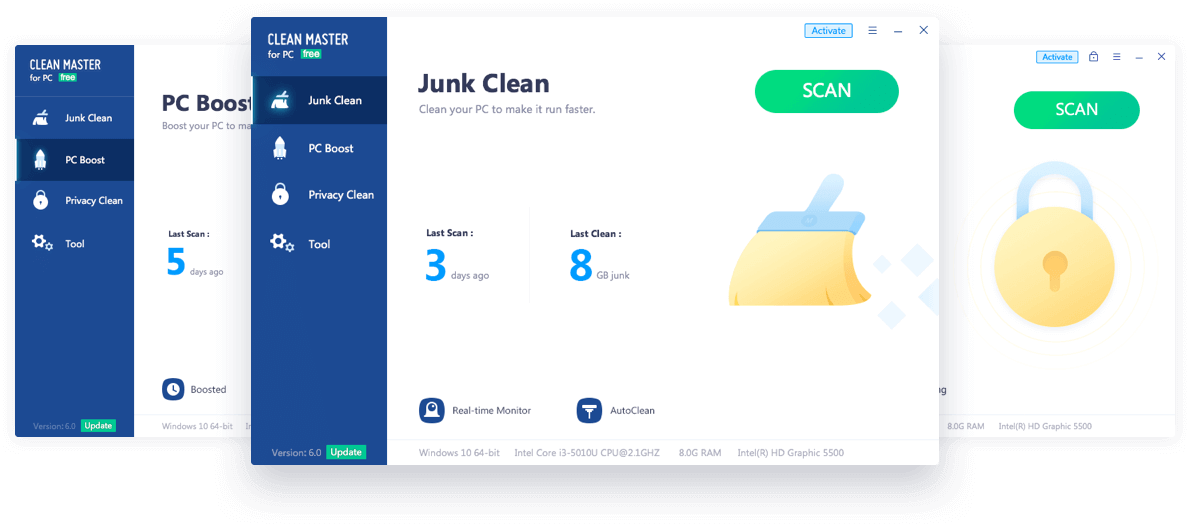Click the Update button in front window
Viewport: 1190px width, 524px height.
coord(346,452)
